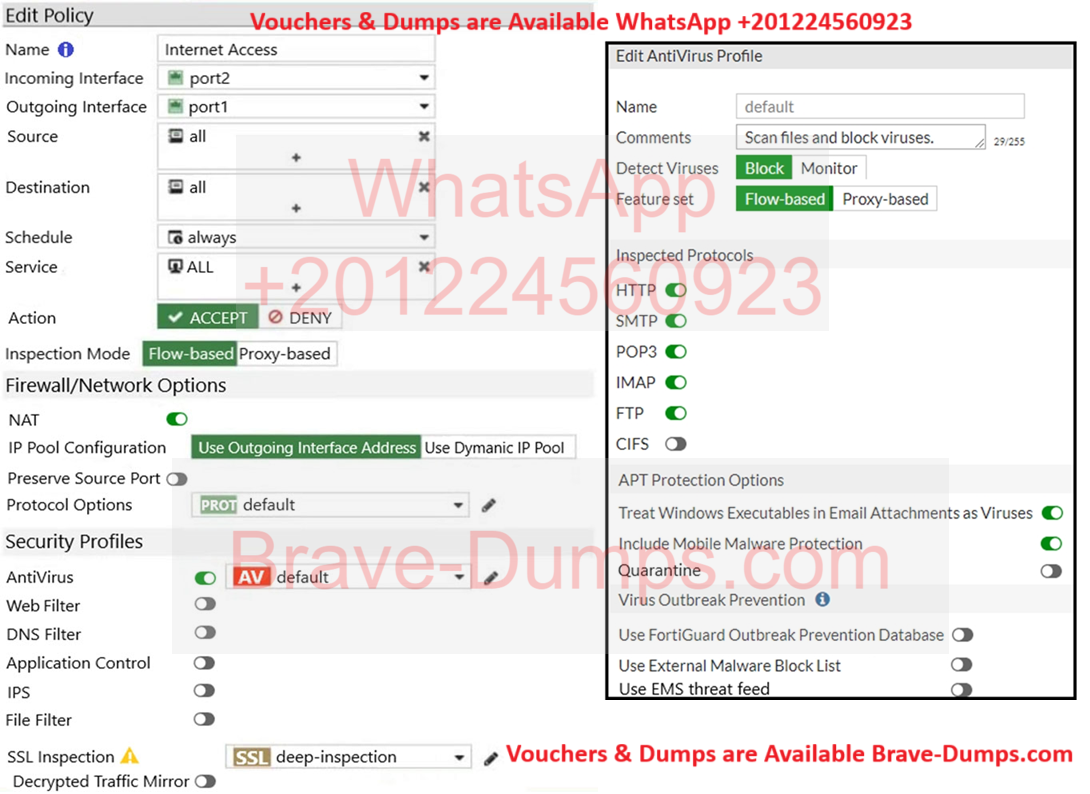Click the Comments text field

click(860, 138)
